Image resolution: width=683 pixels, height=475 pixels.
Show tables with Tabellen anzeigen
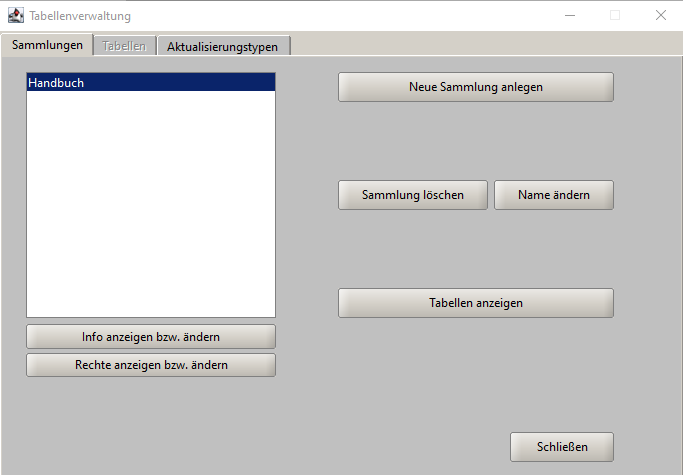pyautogui.click(x=475, y=303)
